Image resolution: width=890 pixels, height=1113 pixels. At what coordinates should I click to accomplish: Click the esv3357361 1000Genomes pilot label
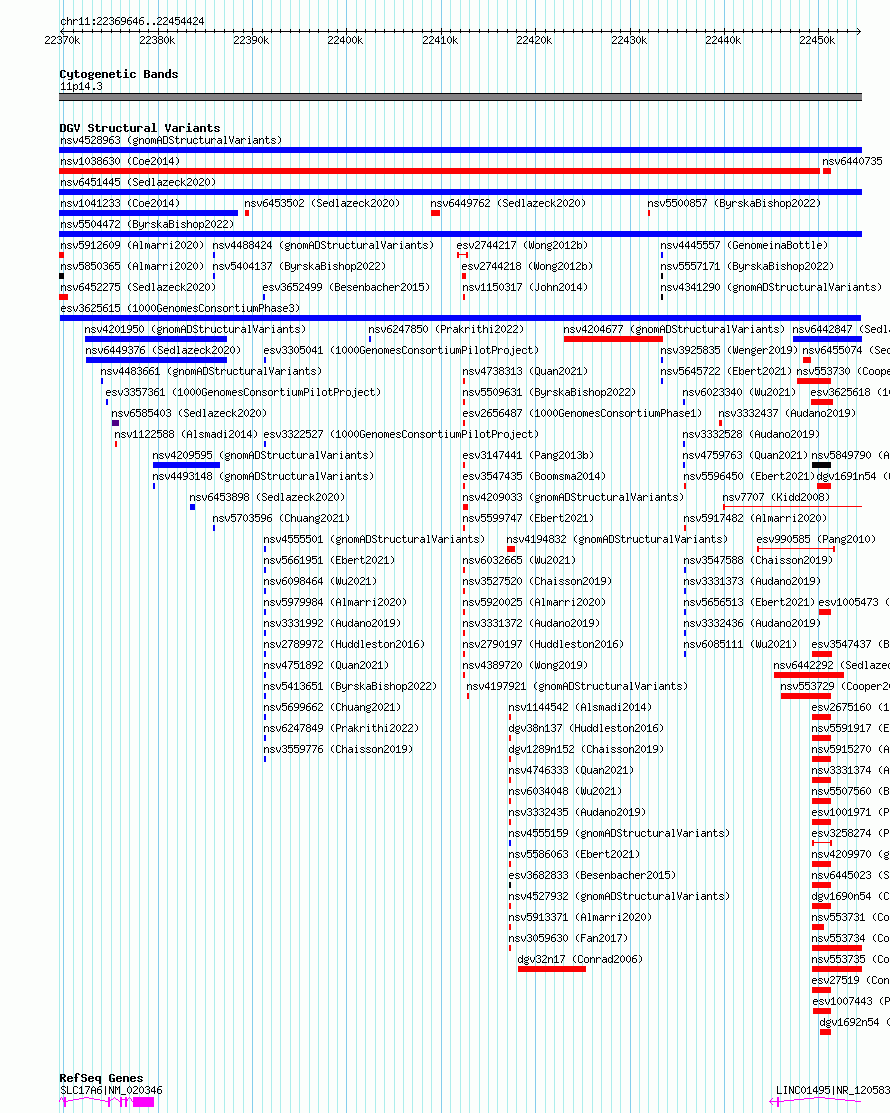[243, 393]
